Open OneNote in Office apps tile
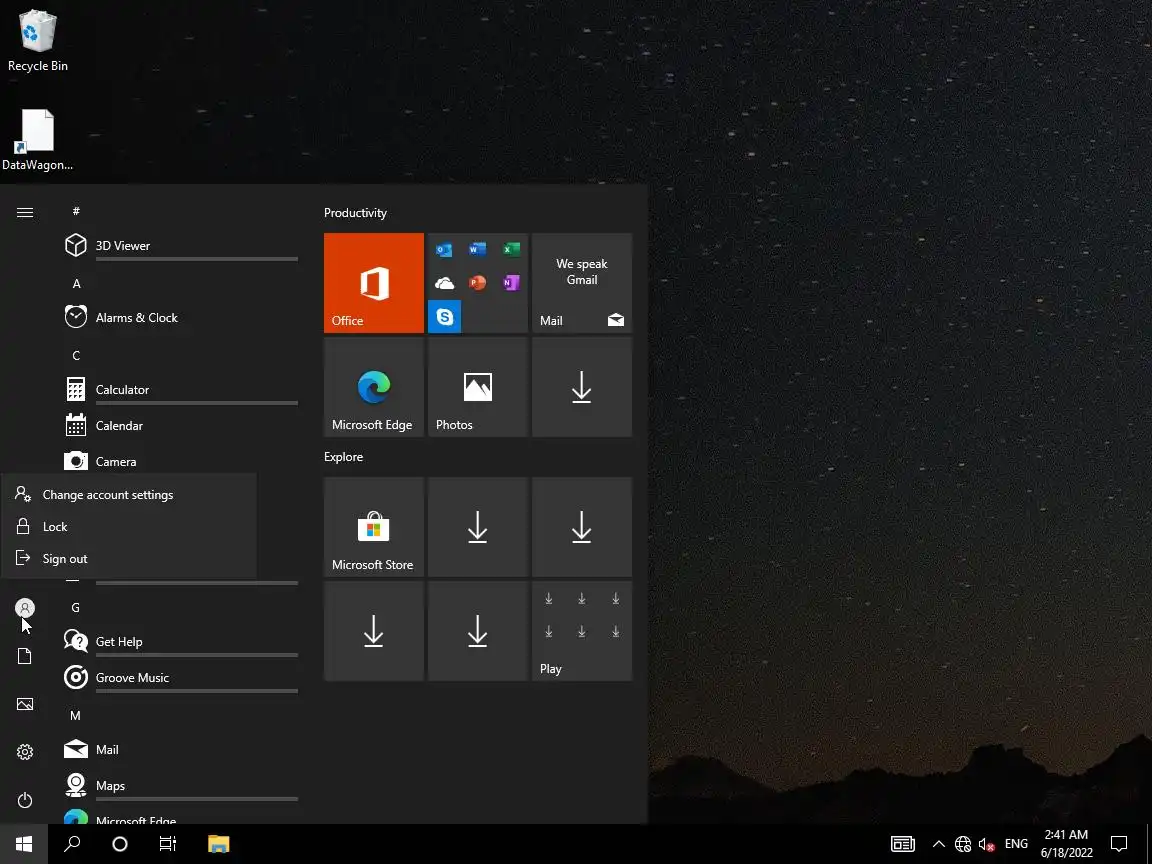This screenshot has height=864, width=1152. [511, 283]
